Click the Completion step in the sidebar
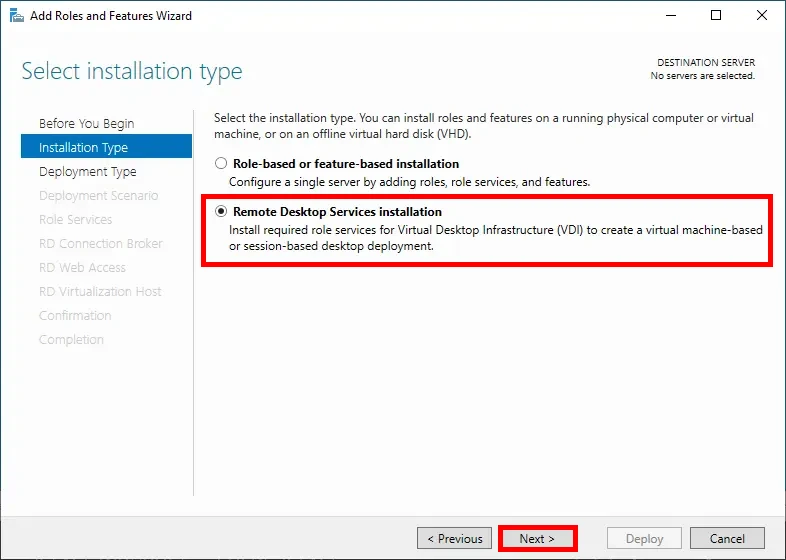 click(71, 340)
